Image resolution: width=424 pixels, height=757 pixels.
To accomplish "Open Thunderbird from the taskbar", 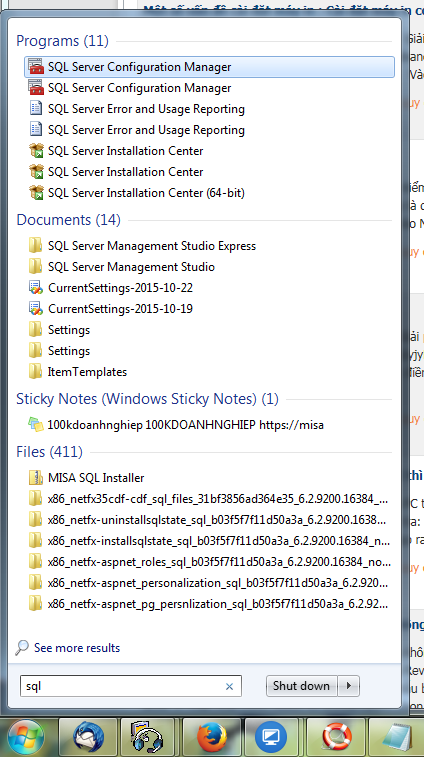I will click(x=88, y=738).
